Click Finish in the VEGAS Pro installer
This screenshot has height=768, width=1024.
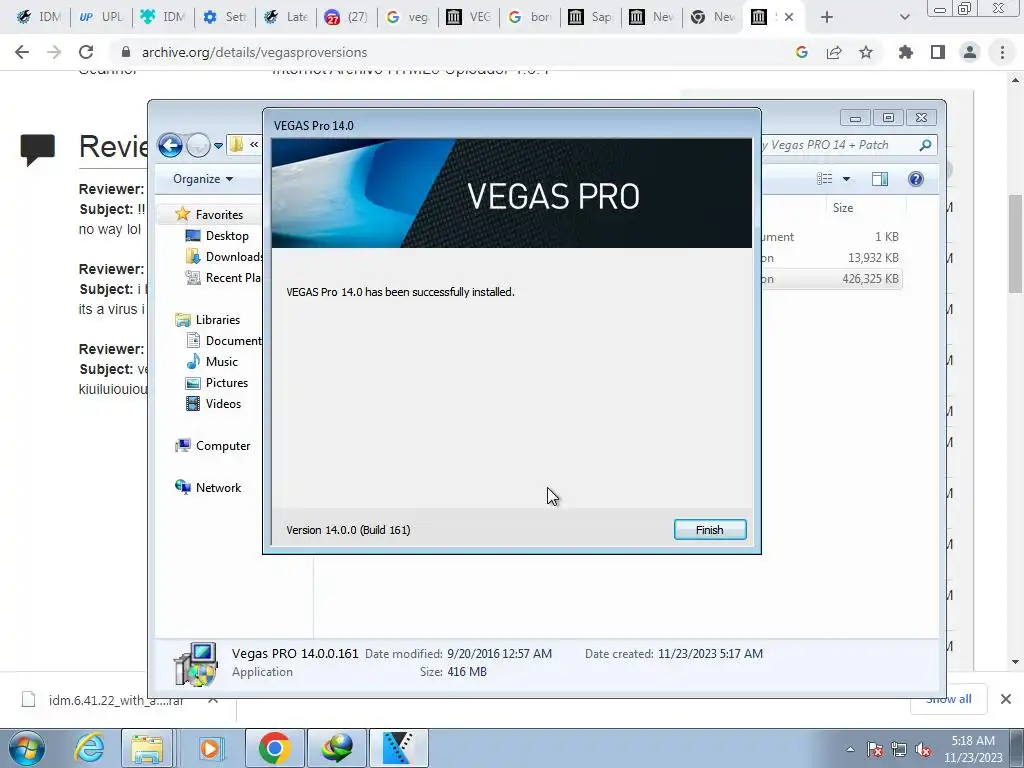point(710,530)
